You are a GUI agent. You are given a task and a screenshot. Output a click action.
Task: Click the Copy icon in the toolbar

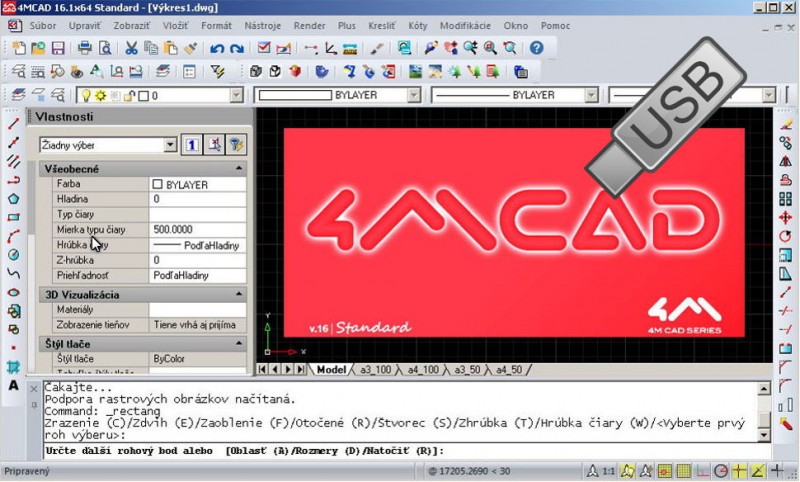click(151, 48)
